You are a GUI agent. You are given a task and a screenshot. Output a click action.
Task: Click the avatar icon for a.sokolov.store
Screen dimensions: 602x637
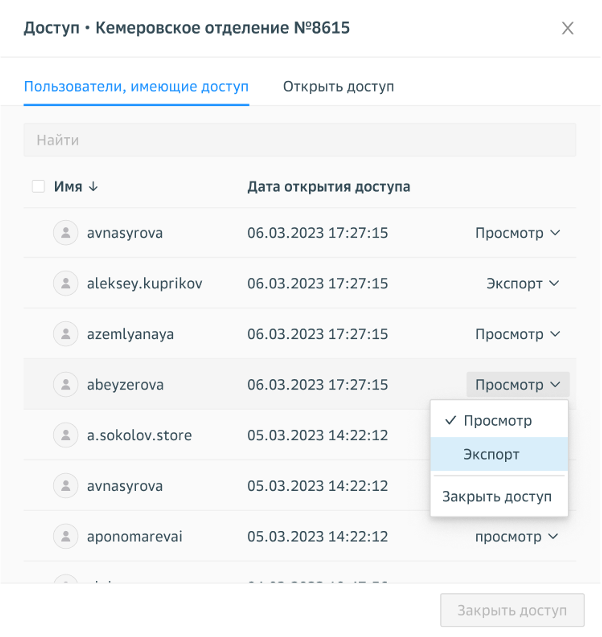pyautogui.click(x=65, y=435)
